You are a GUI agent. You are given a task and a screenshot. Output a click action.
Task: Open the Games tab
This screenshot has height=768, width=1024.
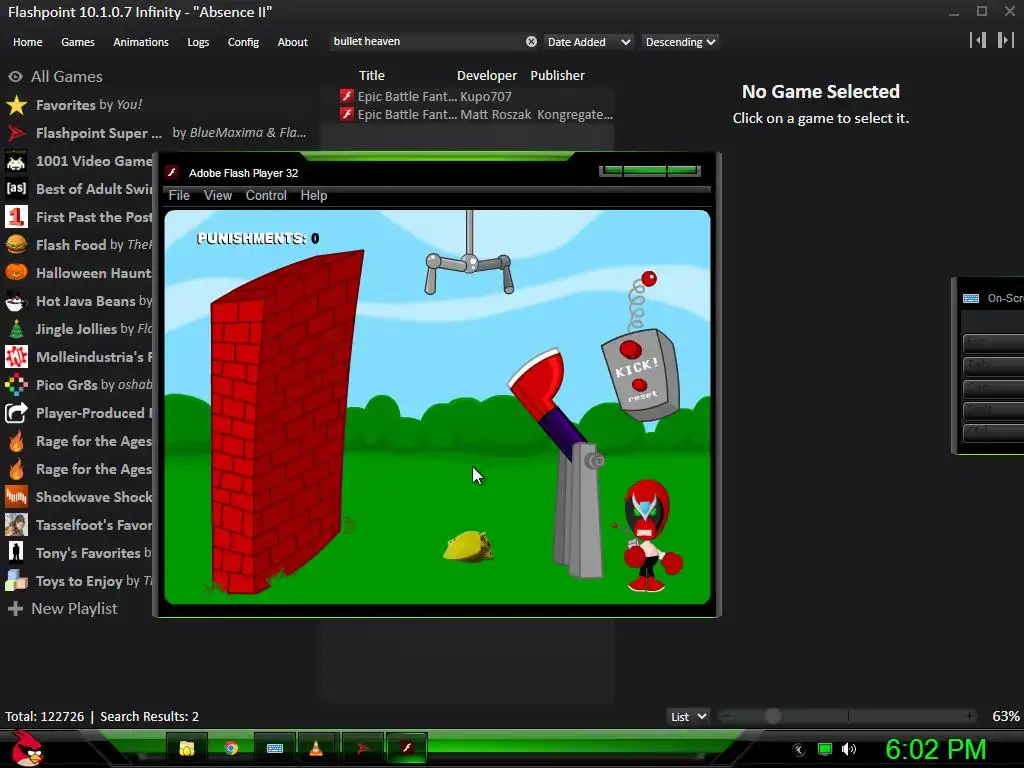(x=78, y=42)
